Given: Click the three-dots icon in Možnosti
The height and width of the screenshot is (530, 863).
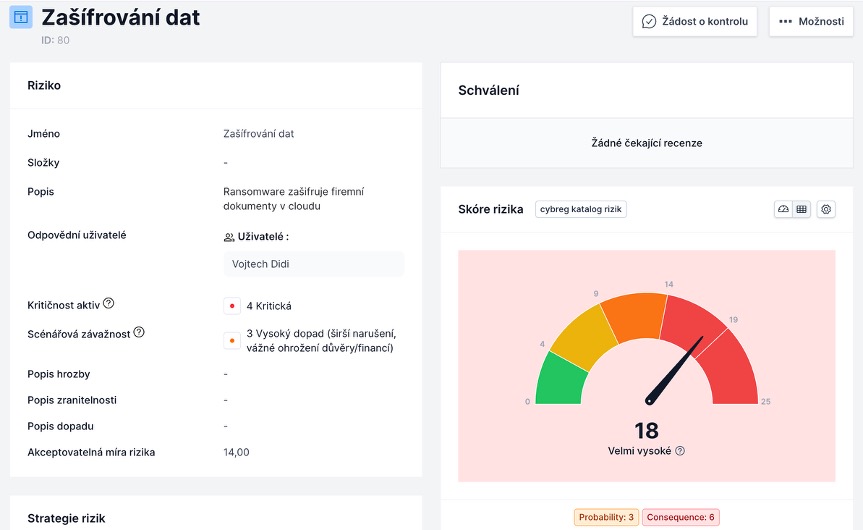Looking at the screenshot, I should [x=785, y=21].
